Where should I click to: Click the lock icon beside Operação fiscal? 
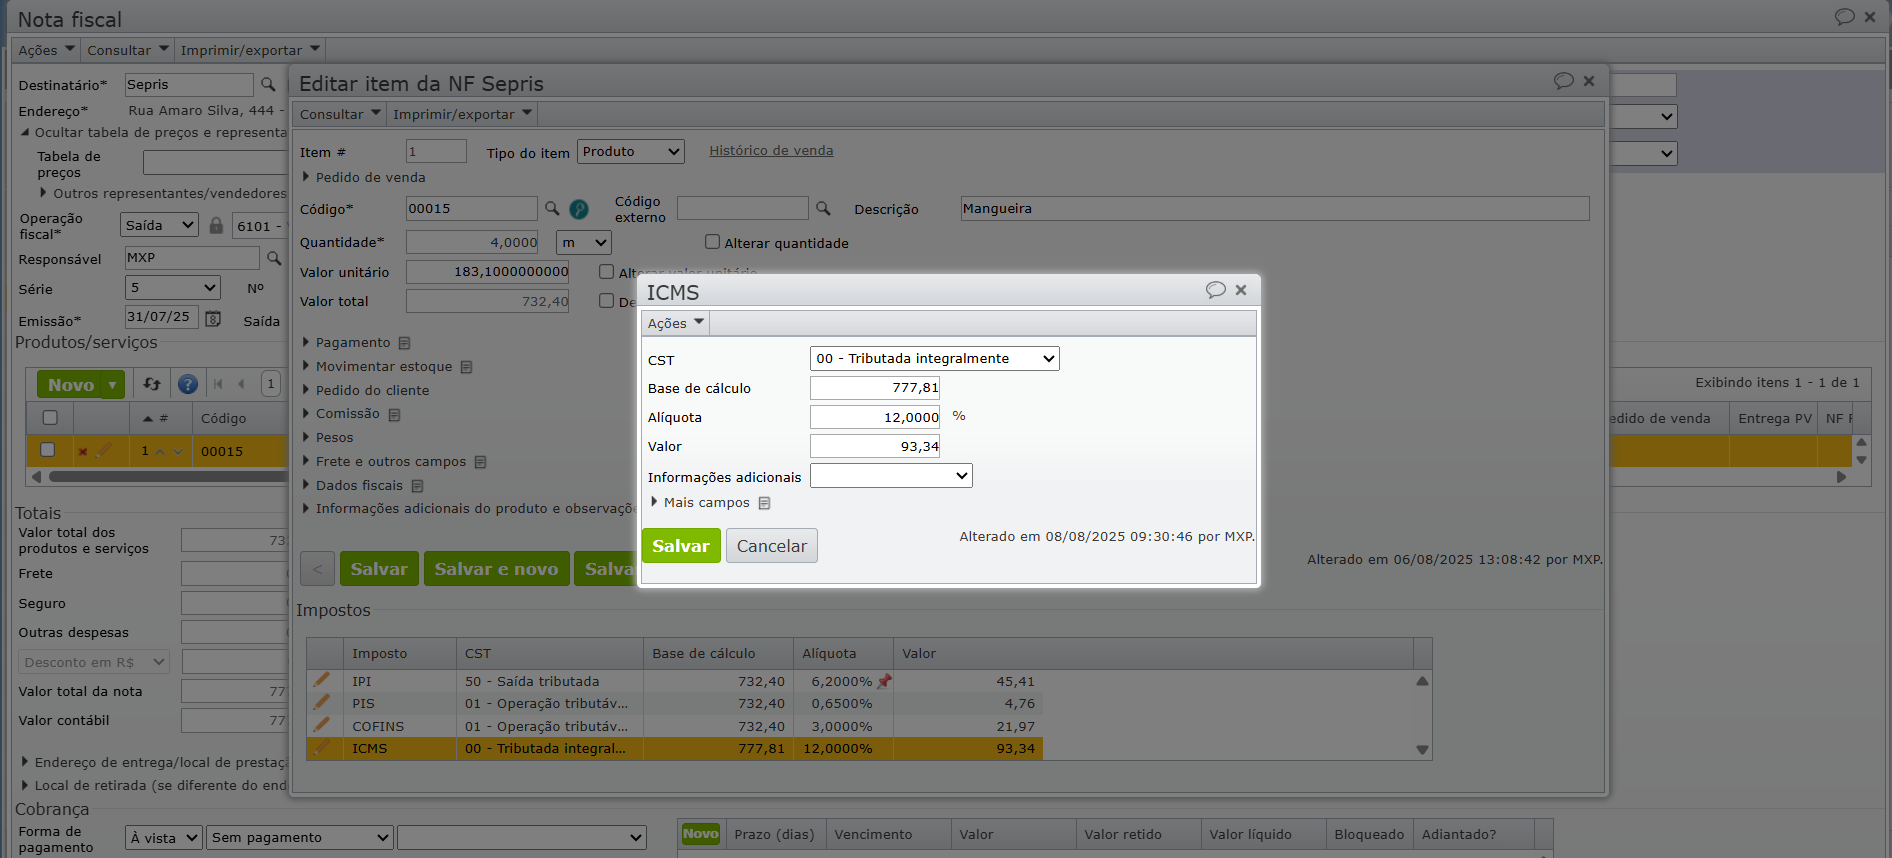[216, 226]
